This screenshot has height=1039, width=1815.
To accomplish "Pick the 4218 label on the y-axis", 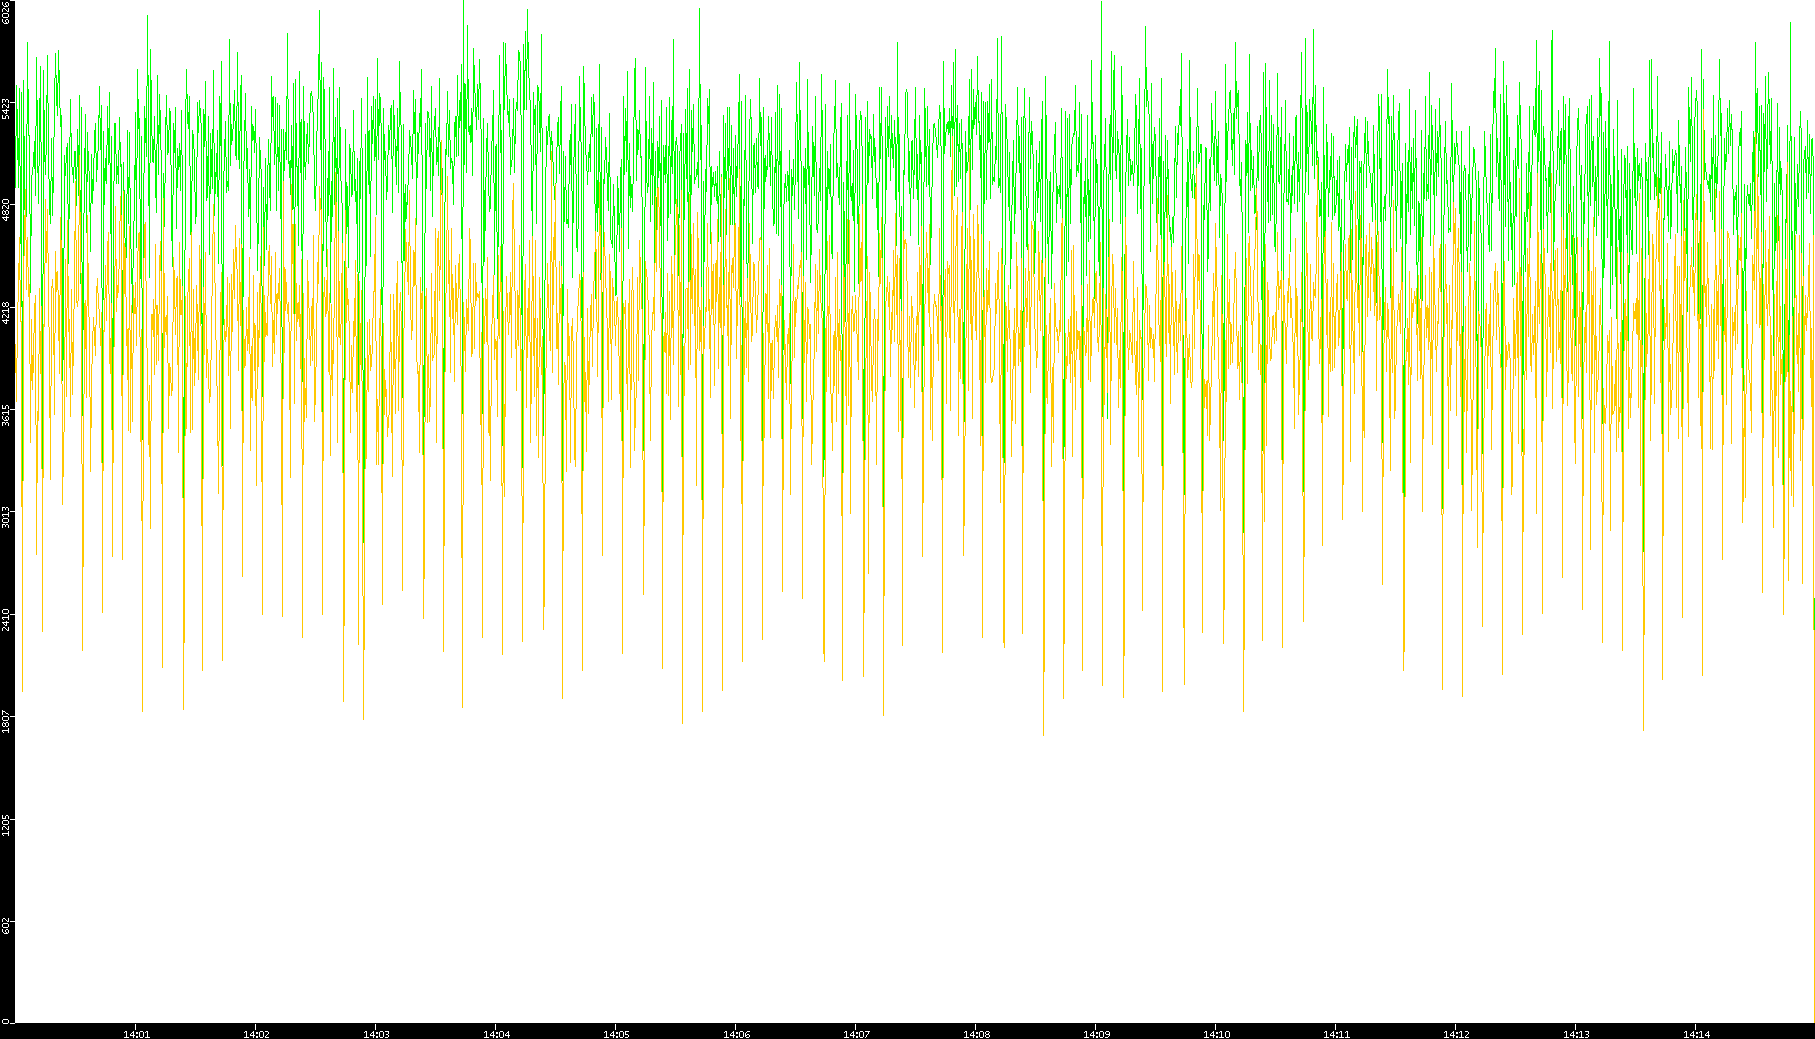I will (6, 312).
